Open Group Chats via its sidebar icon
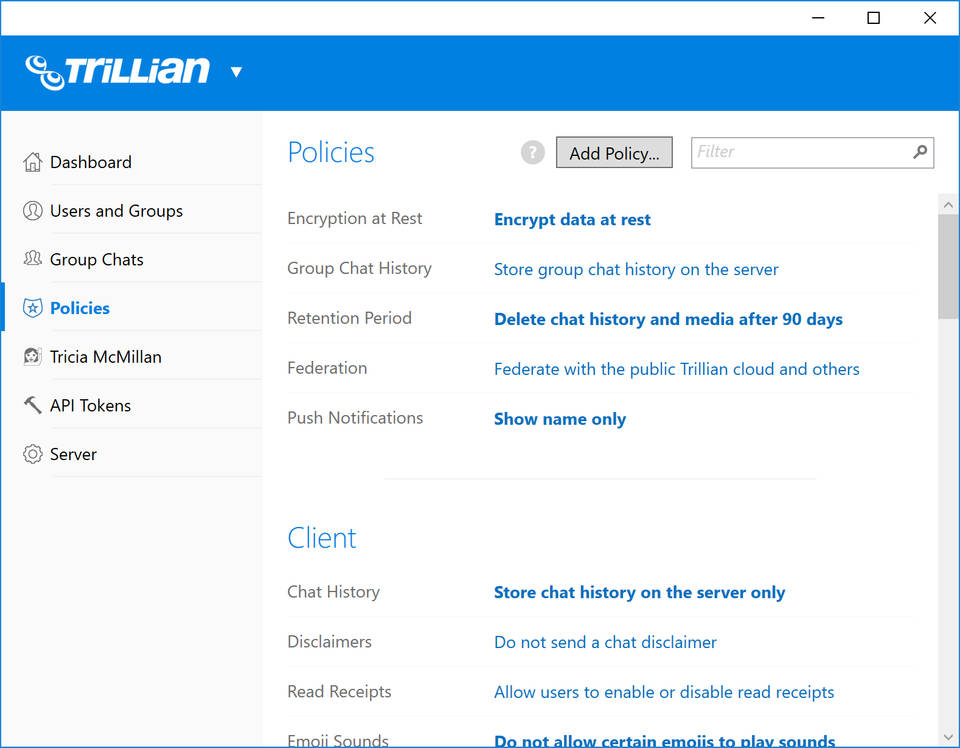The width and height of the screenshot is (960, 748). pyautogui.click(x=30, y=259)
